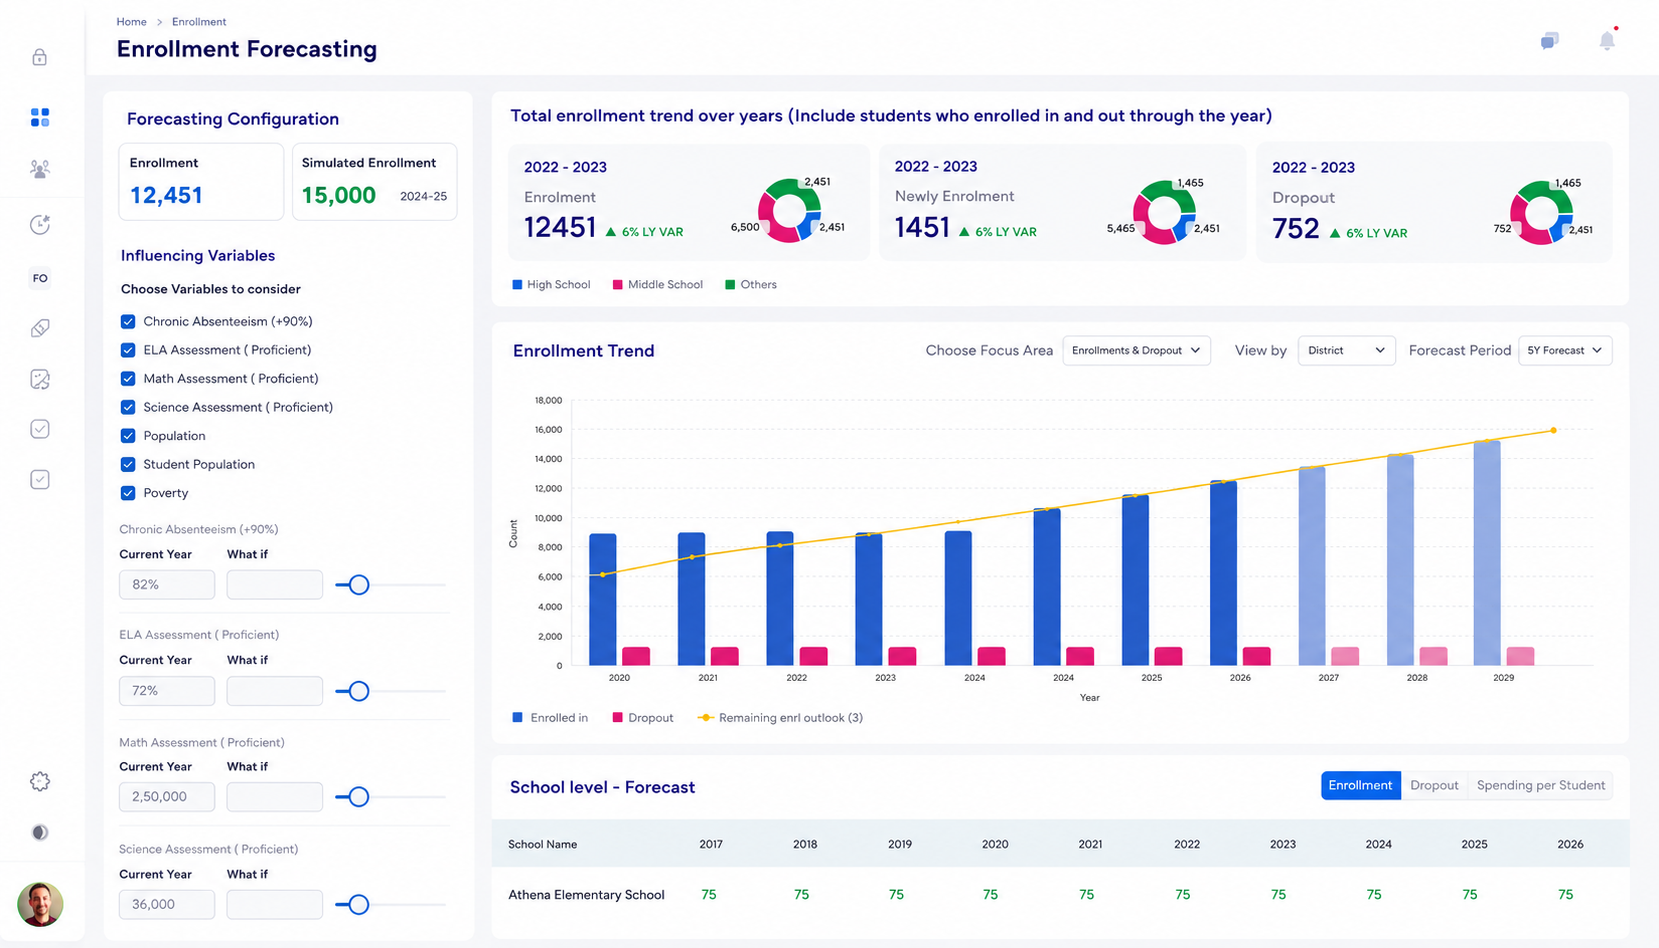Open the chat messages icon
The image size is (1659, 948).
(1550, 41)
